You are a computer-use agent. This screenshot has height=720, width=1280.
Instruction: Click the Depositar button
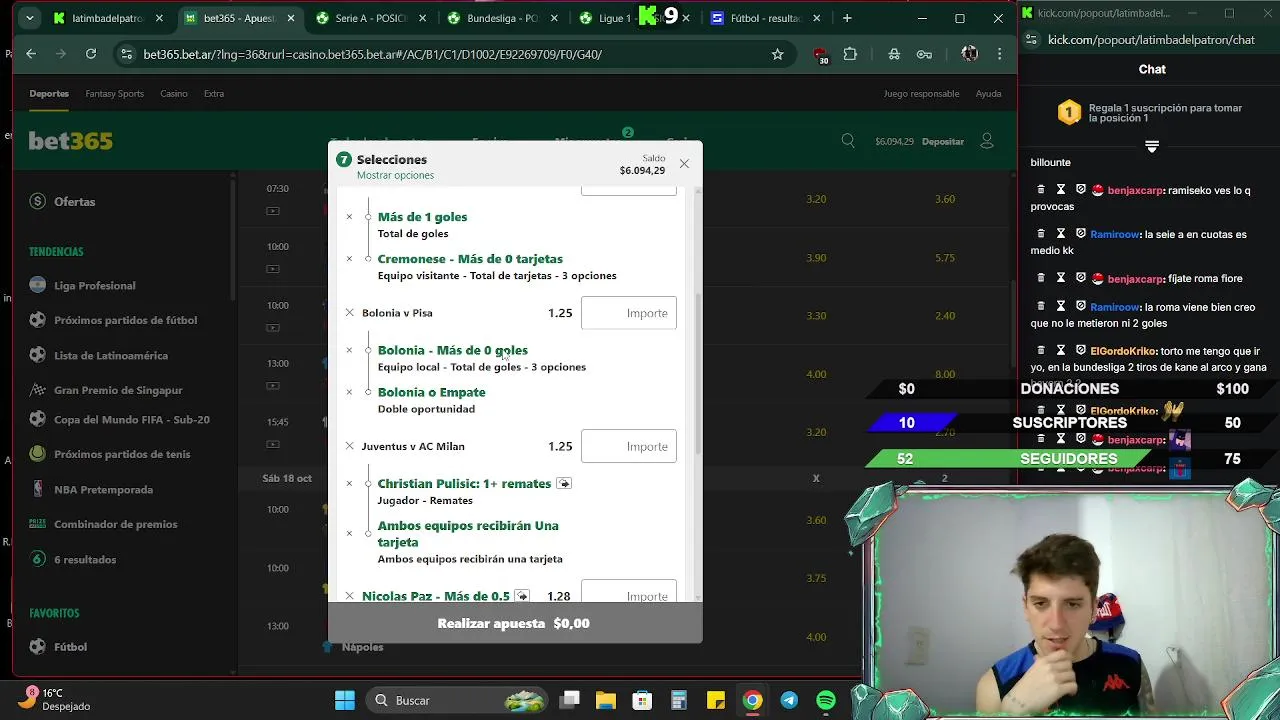(942, 142)
